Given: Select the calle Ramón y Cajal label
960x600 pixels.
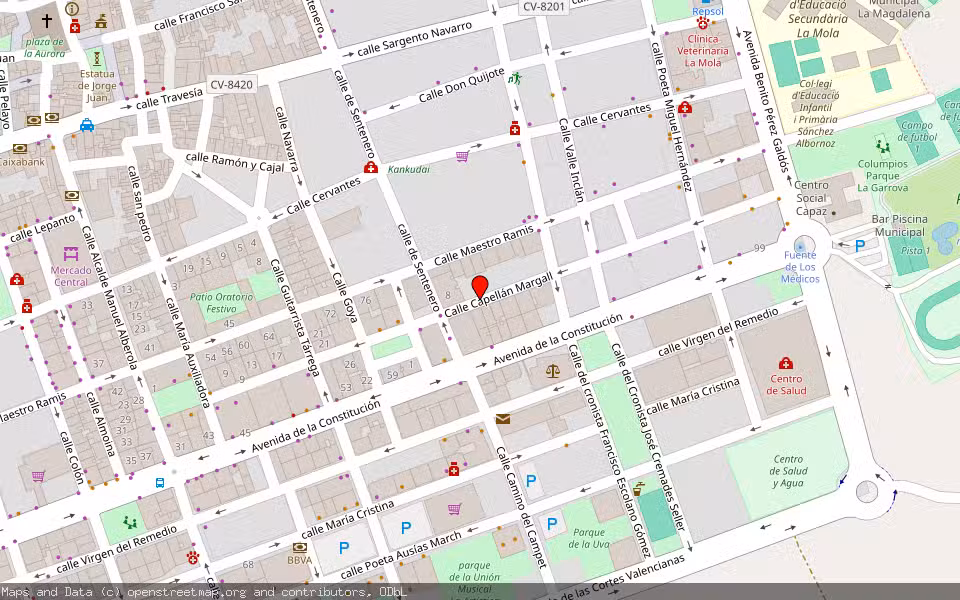Looking at the screenshot, I should [234, 162].
